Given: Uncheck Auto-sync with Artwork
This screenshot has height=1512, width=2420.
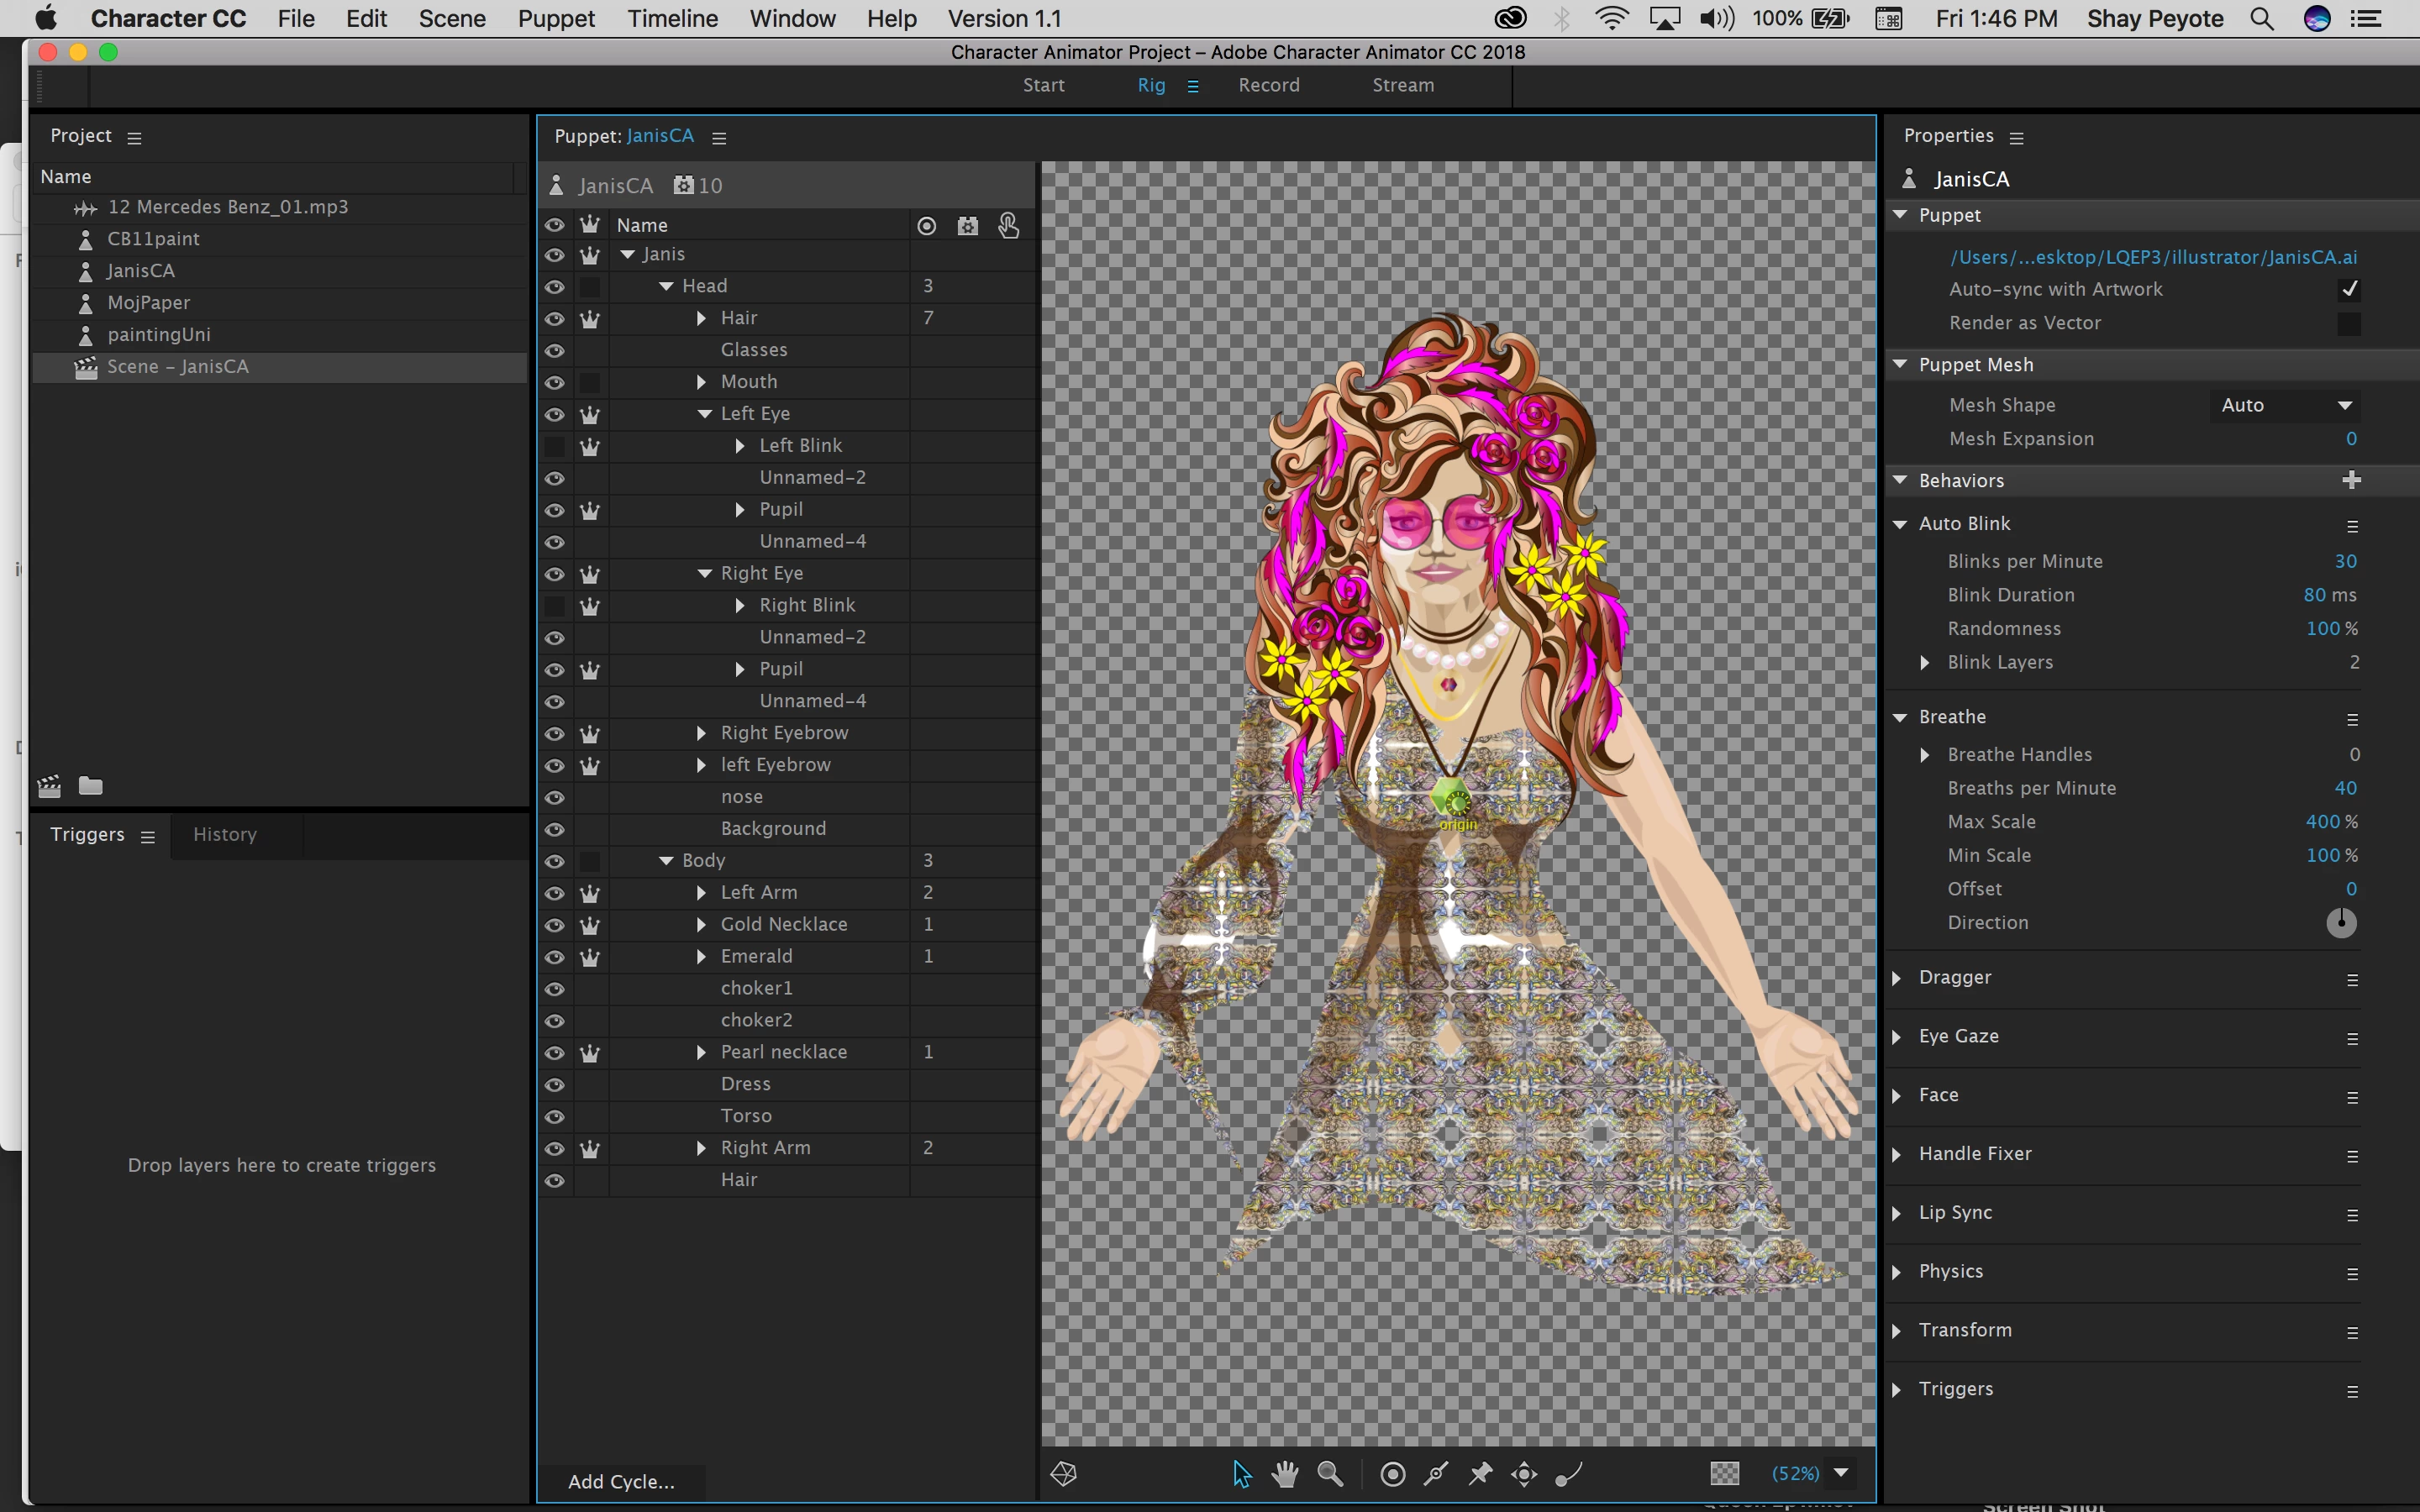Looking at the screenshot, I should 2349,289.
